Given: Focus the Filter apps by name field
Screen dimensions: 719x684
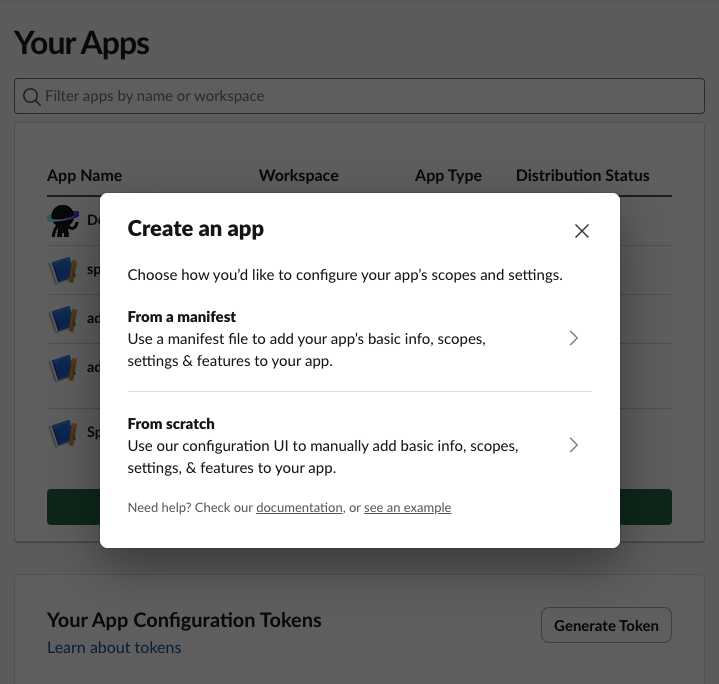Looking at the screenshot, I should tap(360, 96).
